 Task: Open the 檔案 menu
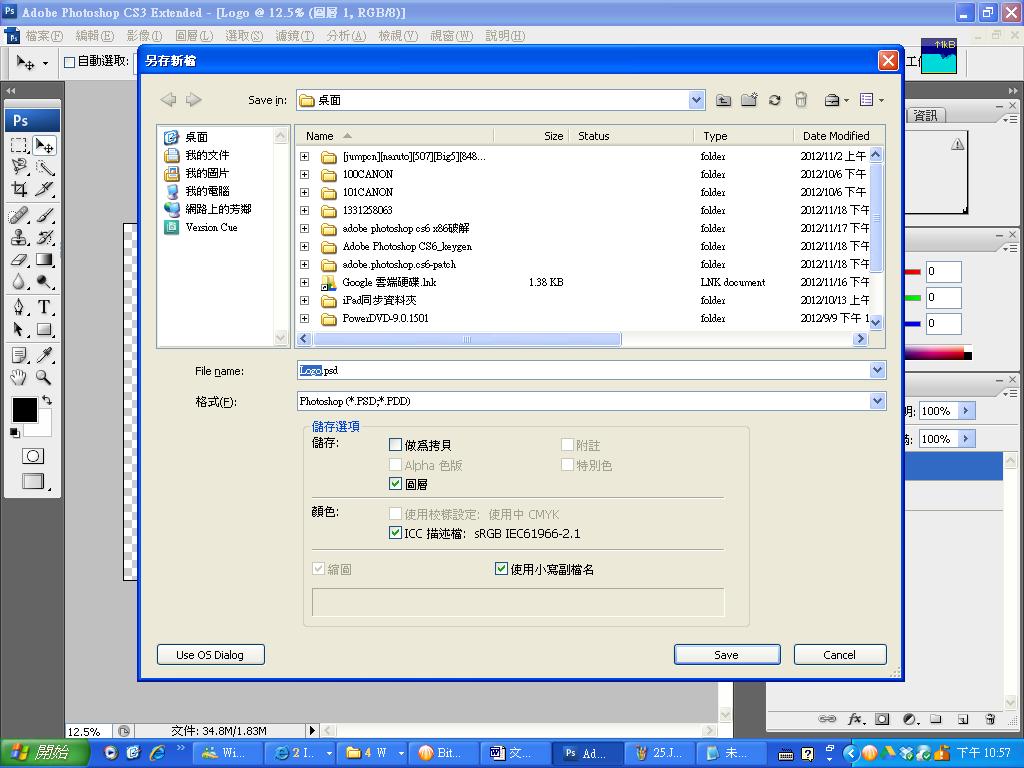click(x=44, y=36)
